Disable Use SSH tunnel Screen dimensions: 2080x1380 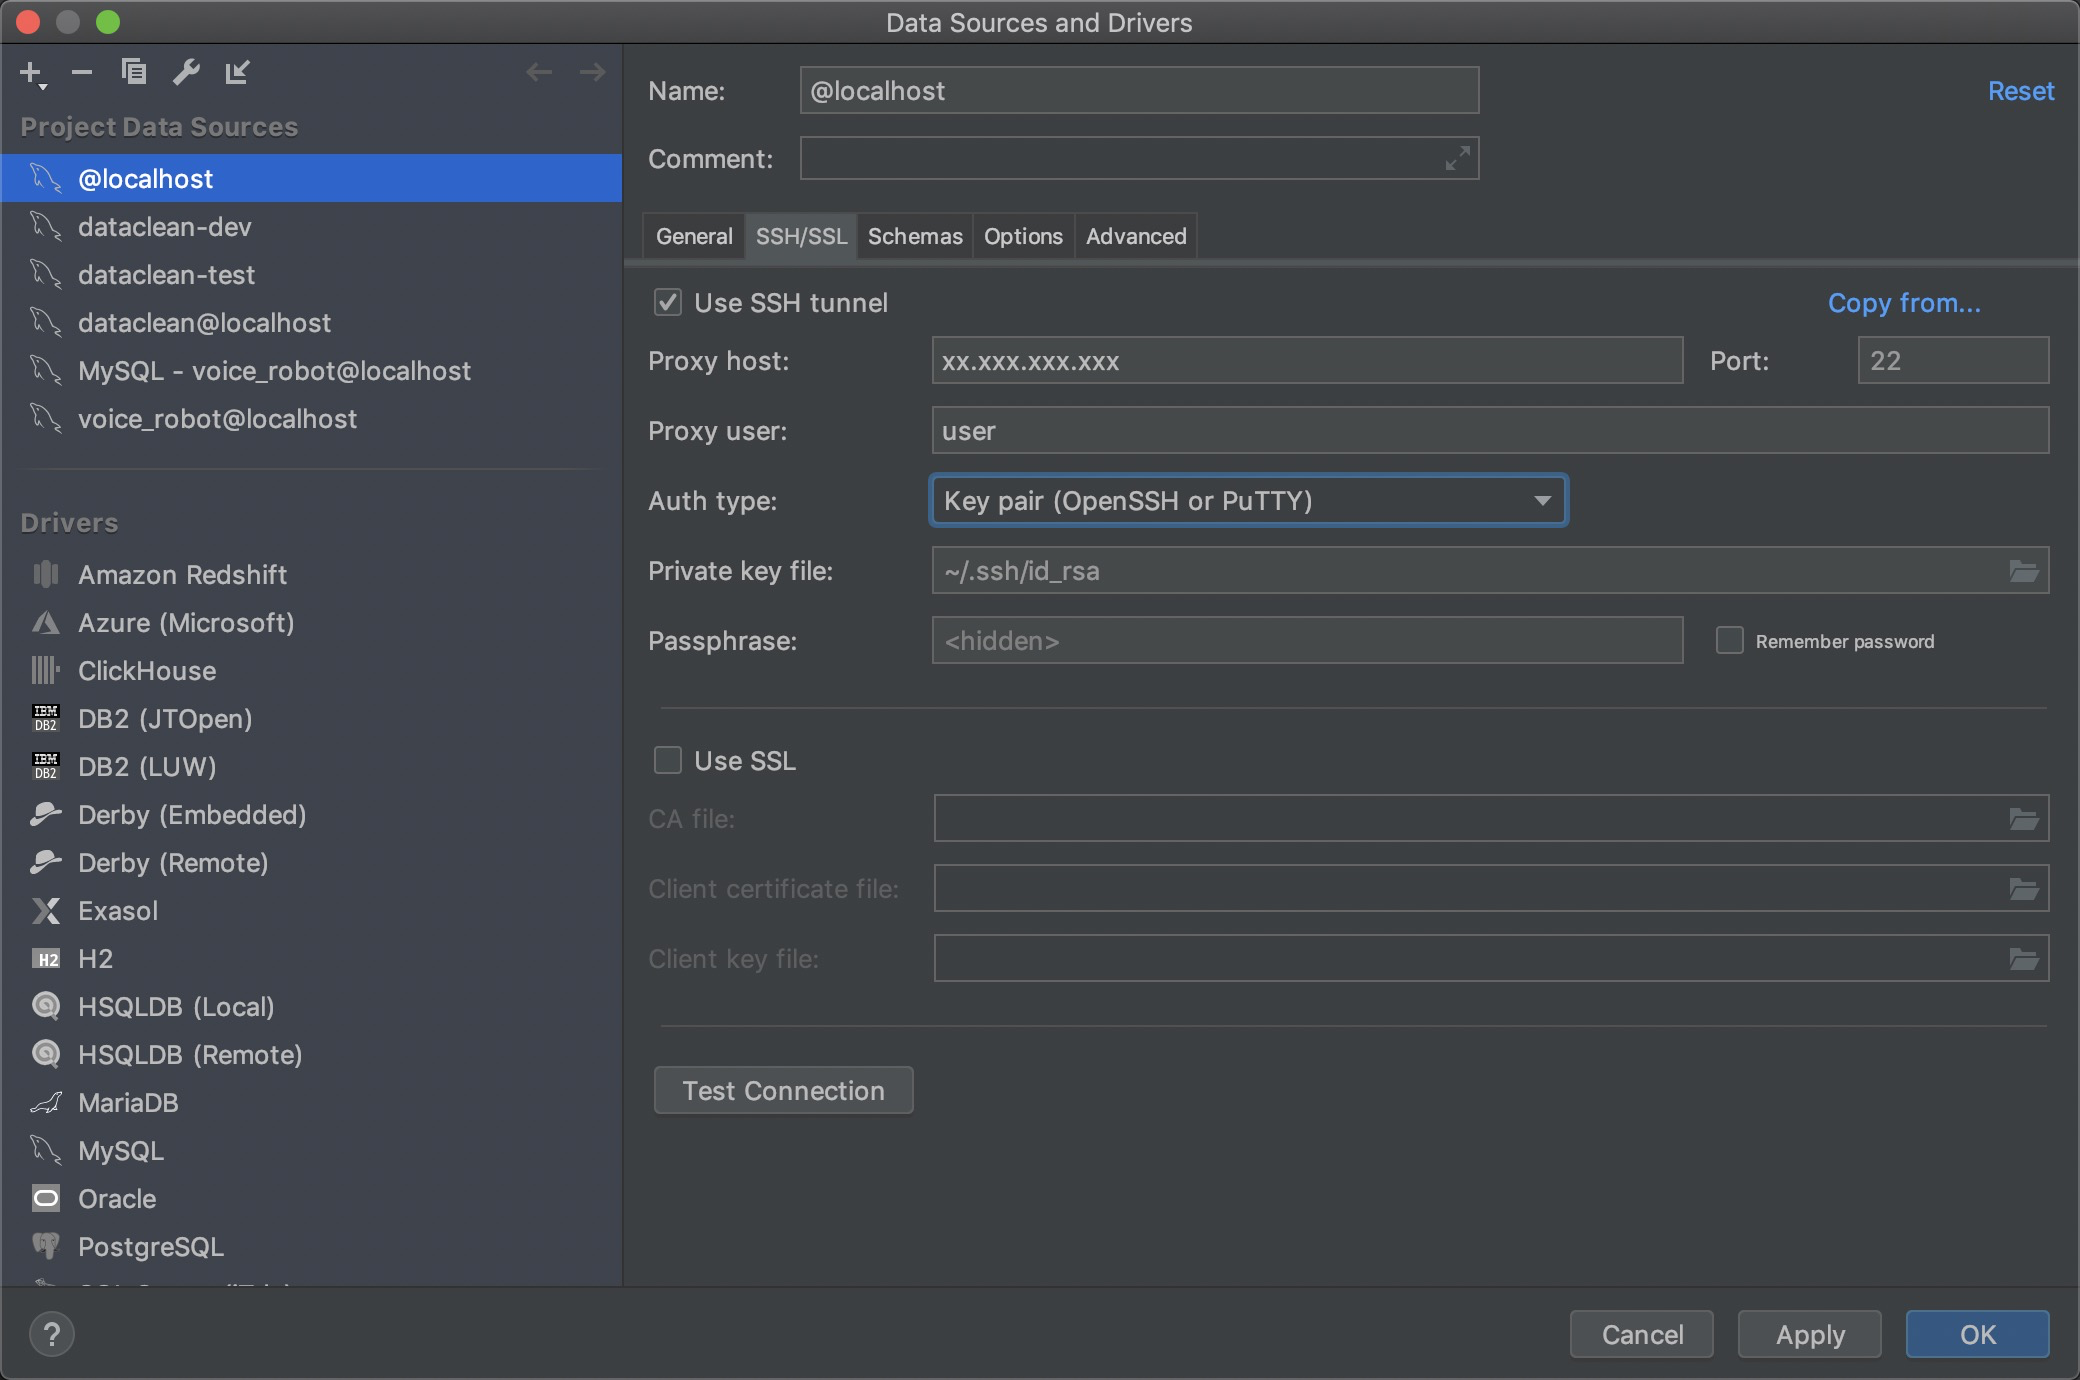[668, 302]
